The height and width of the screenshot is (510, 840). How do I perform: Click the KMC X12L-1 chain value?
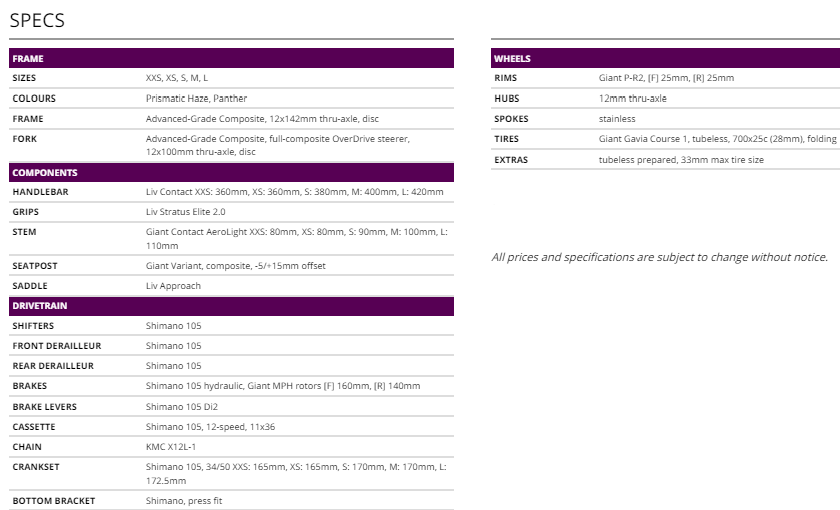[x=171, y=447]
